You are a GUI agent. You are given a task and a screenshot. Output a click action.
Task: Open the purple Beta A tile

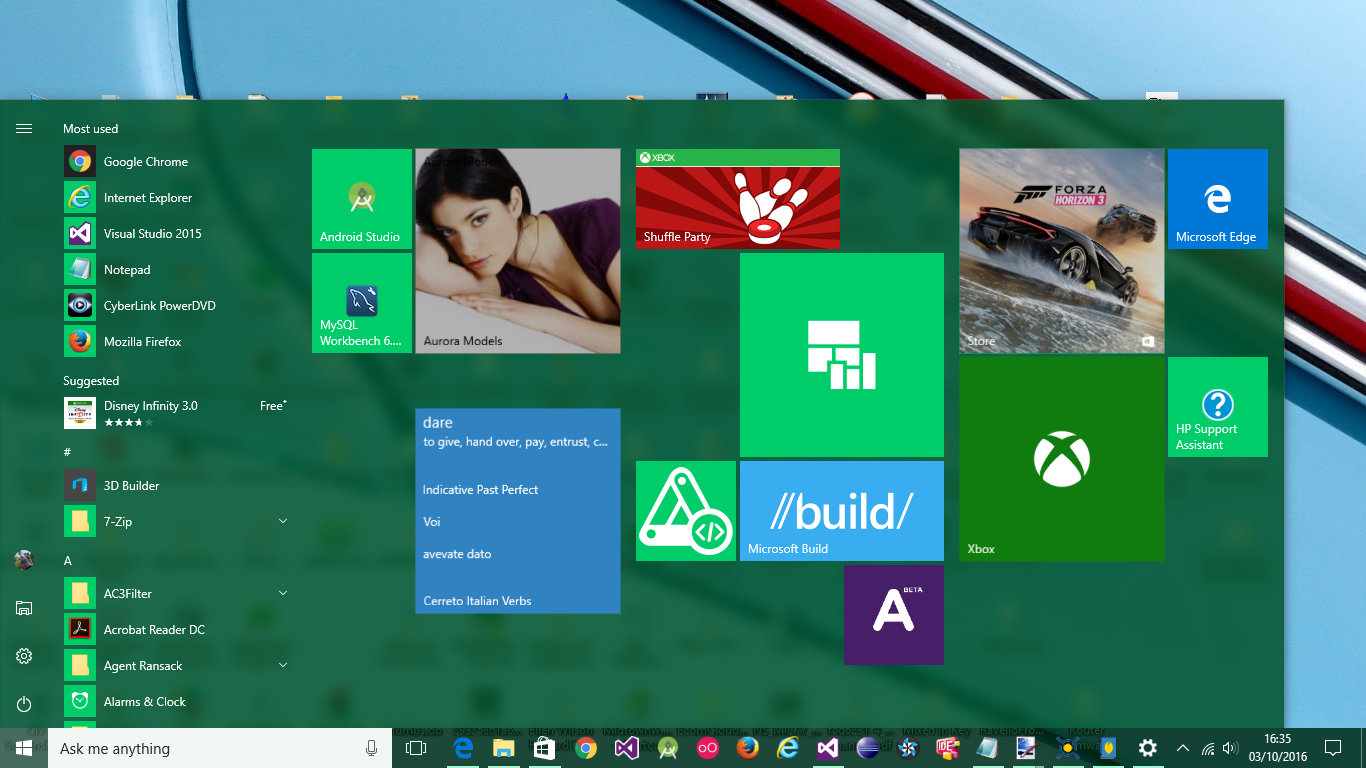tap(894, 615)
